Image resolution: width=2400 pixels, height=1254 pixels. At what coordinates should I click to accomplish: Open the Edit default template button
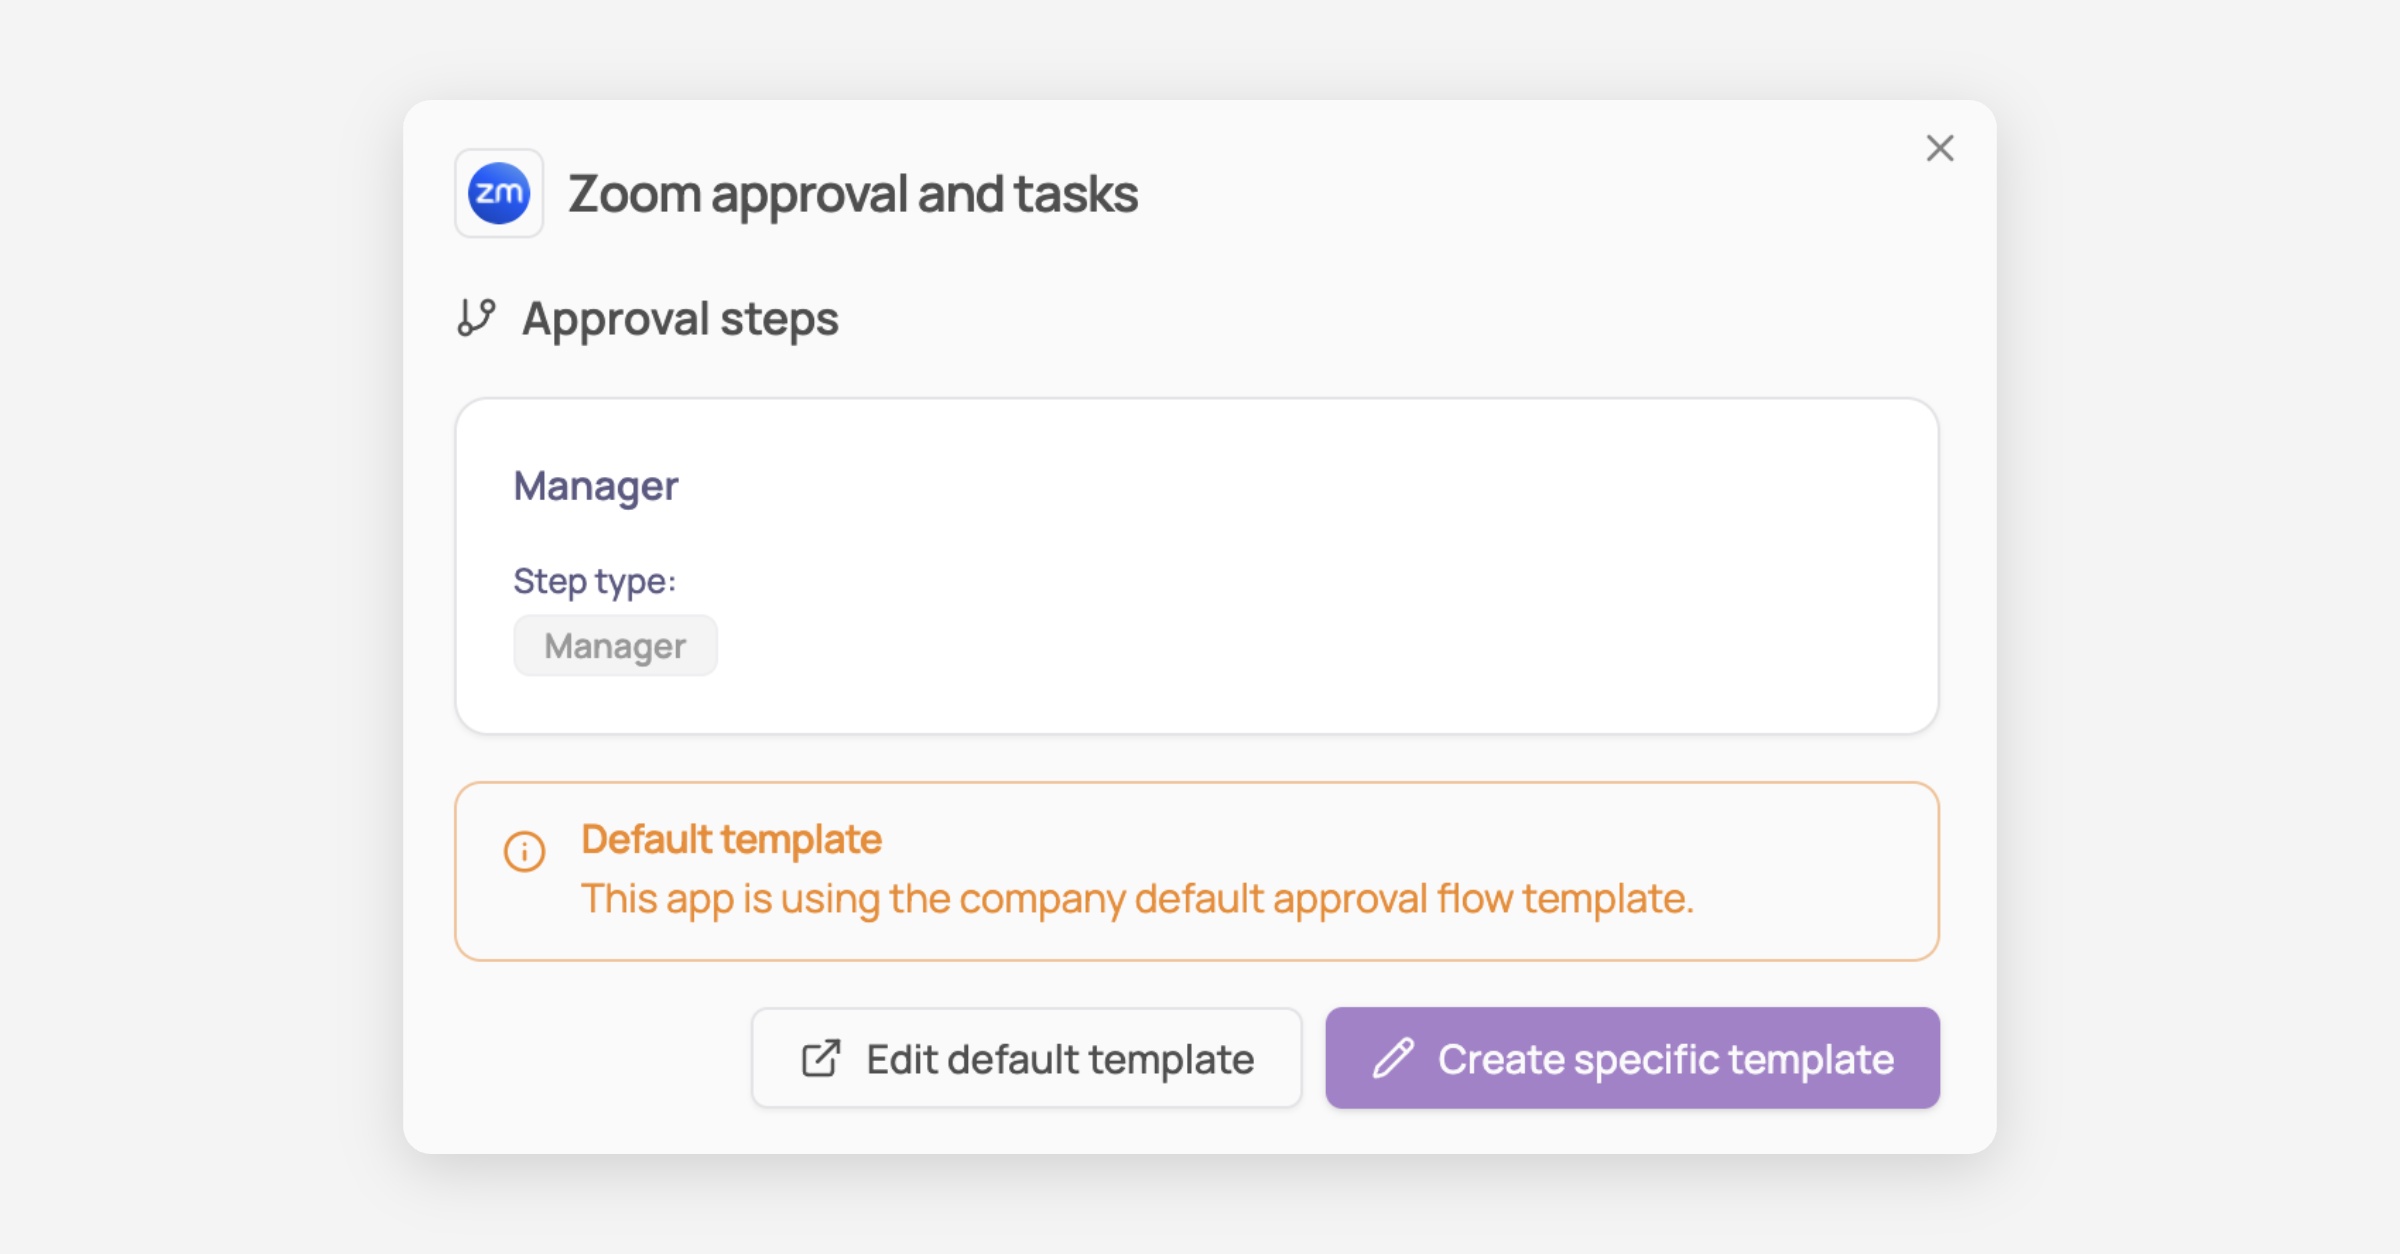click(x=1026, y=1058)
